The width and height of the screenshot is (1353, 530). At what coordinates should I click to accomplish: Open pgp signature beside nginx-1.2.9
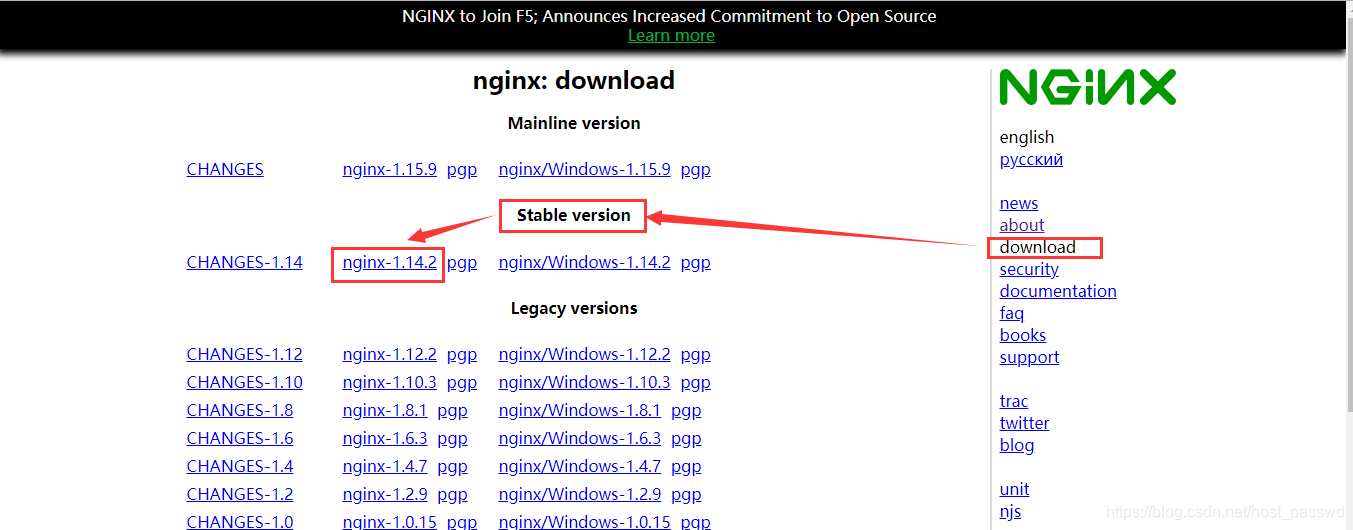pos(453,495)
